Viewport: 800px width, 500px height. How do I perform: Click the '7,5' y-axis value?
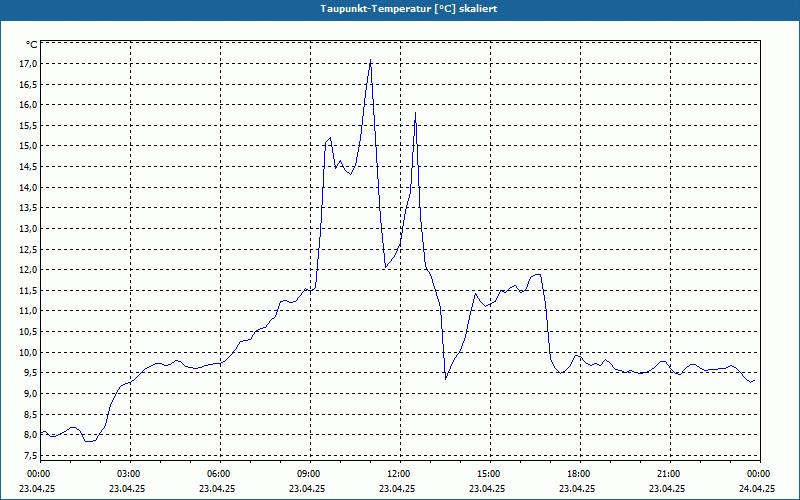[31, 455]
